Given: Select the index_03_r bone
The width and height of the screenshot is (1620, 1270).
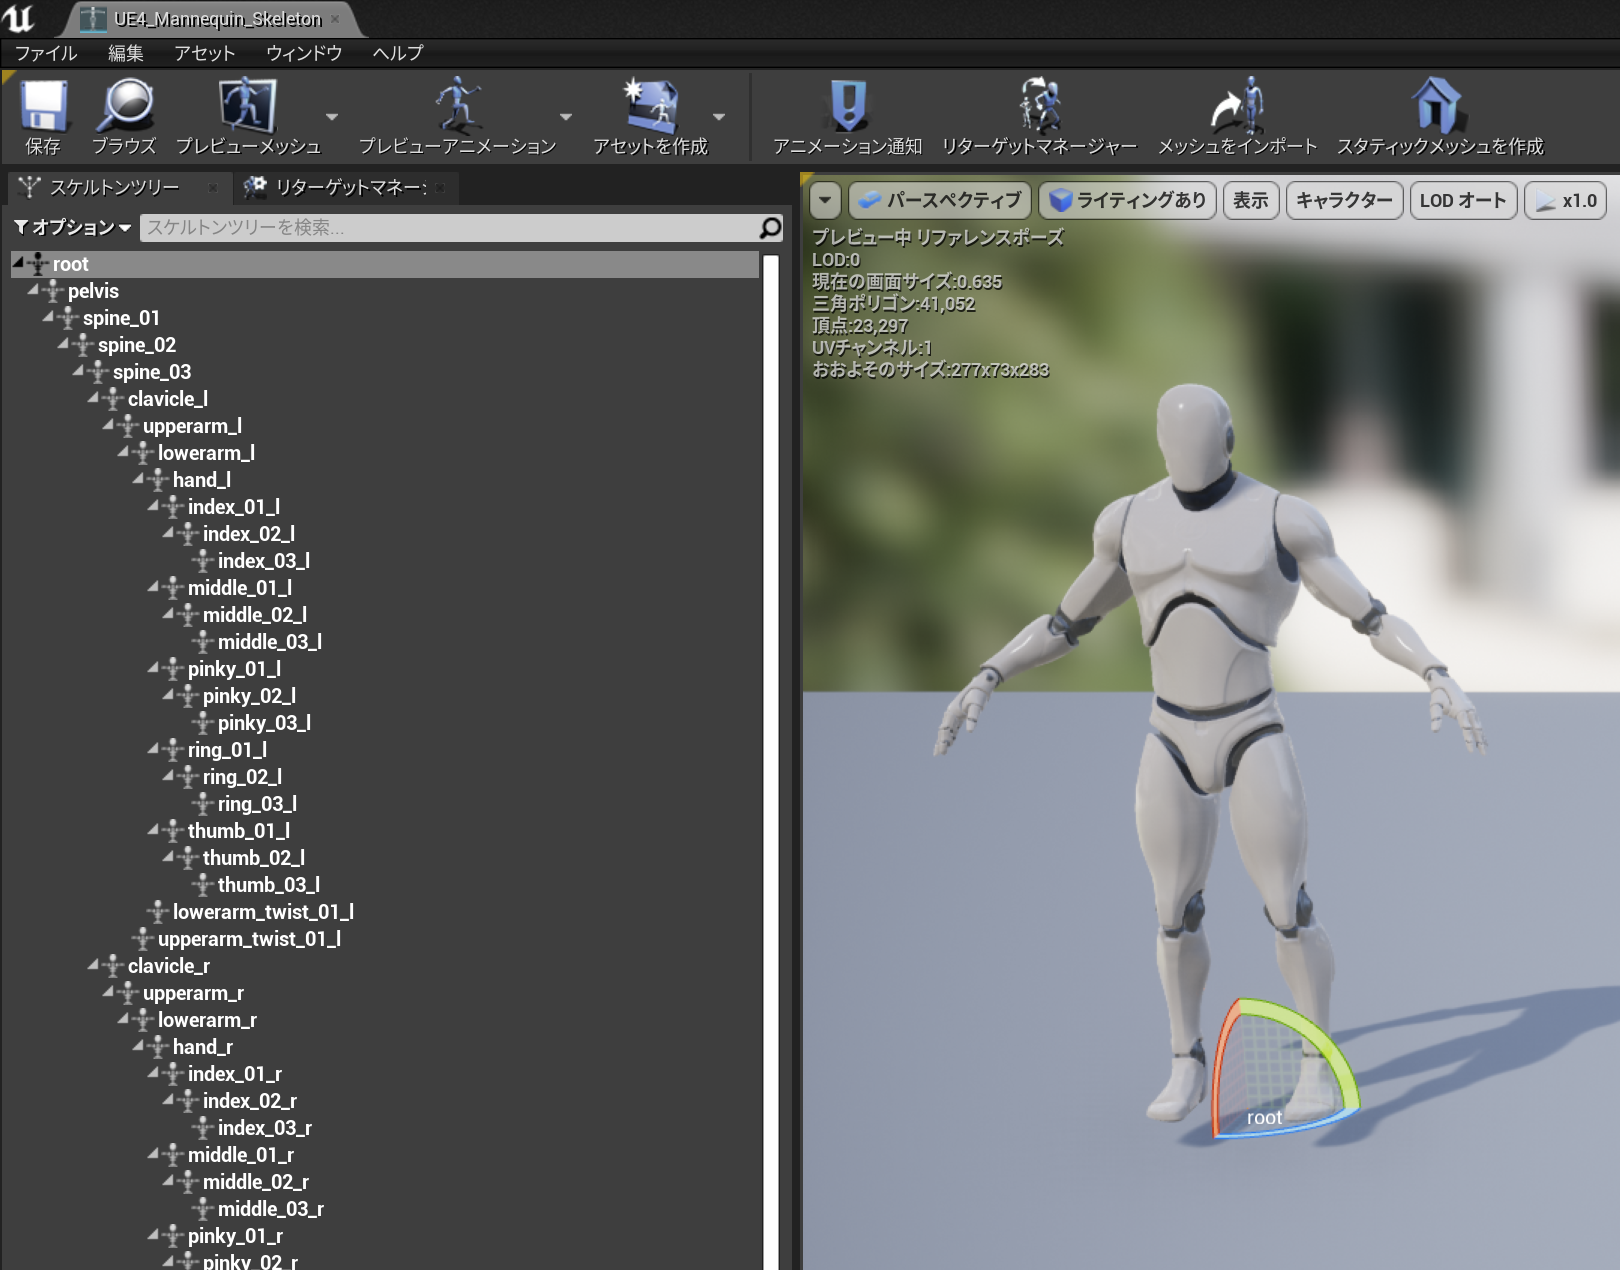Looking at the screenshot, I should point(264,1128).
